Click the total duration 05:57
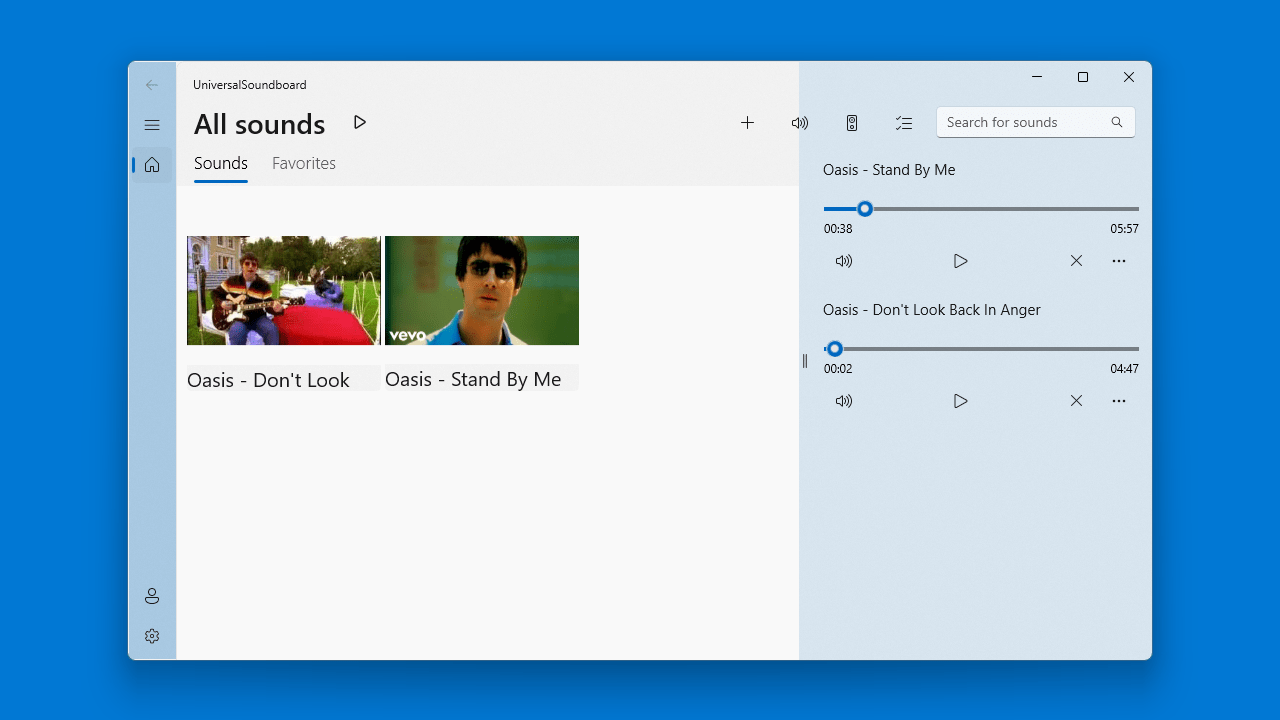1280x720 pixels. click(x=1124, y=229)
